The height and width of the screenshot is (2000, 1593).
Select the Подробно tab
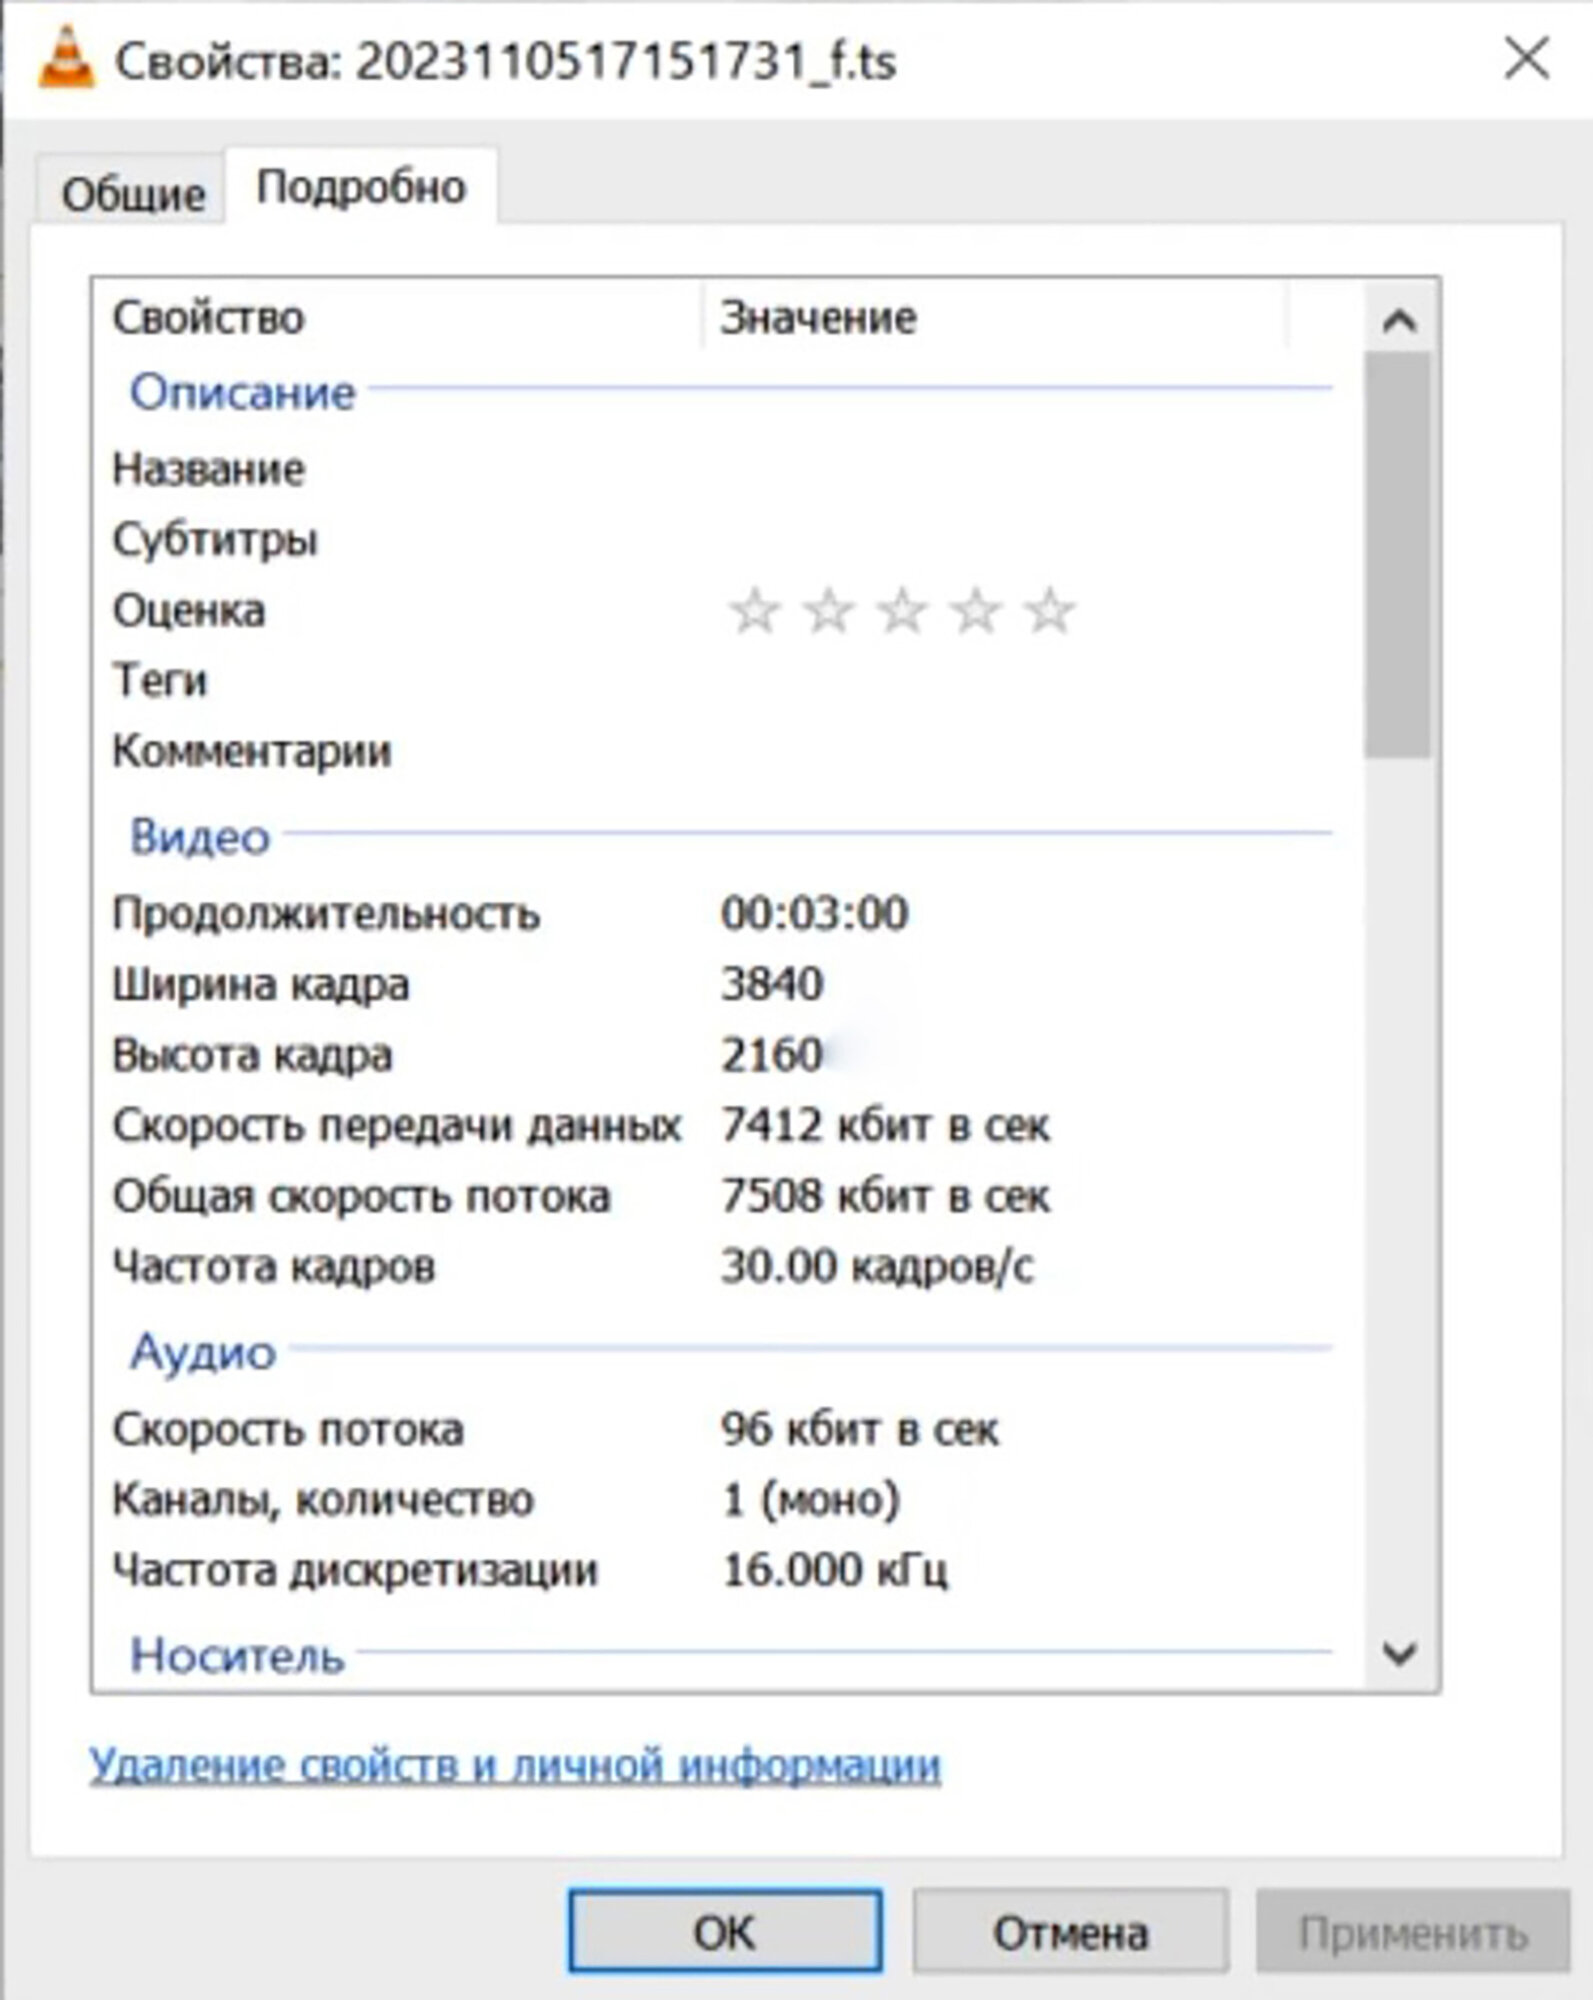point(361,187)
